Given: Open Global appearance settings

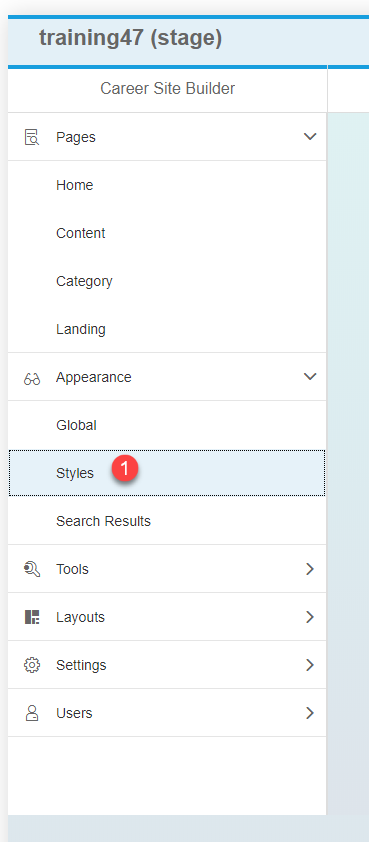Looking at the screenshot, I should pyautogui.click(x=167, y=425).
